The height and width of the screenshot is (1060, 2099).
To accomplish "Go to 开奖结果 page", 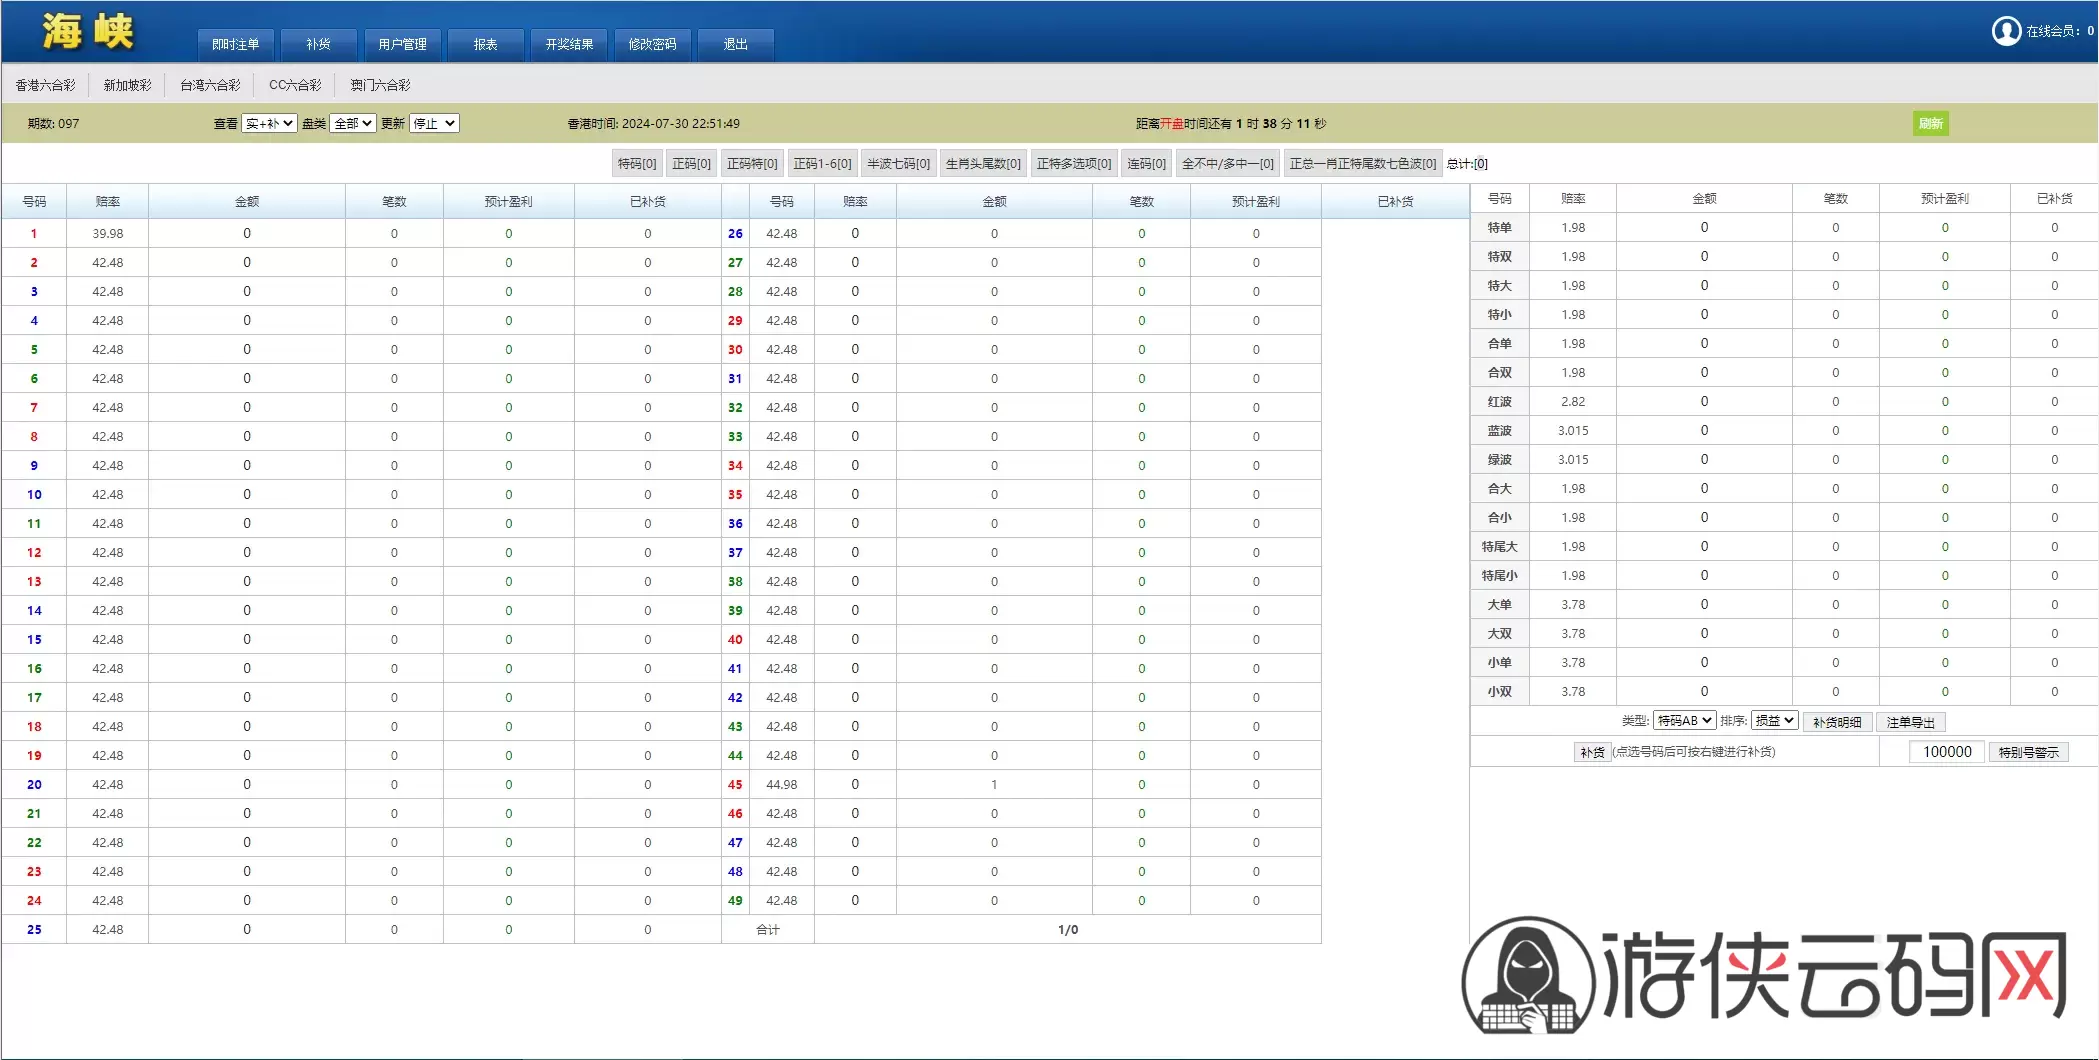I will 569,44.
